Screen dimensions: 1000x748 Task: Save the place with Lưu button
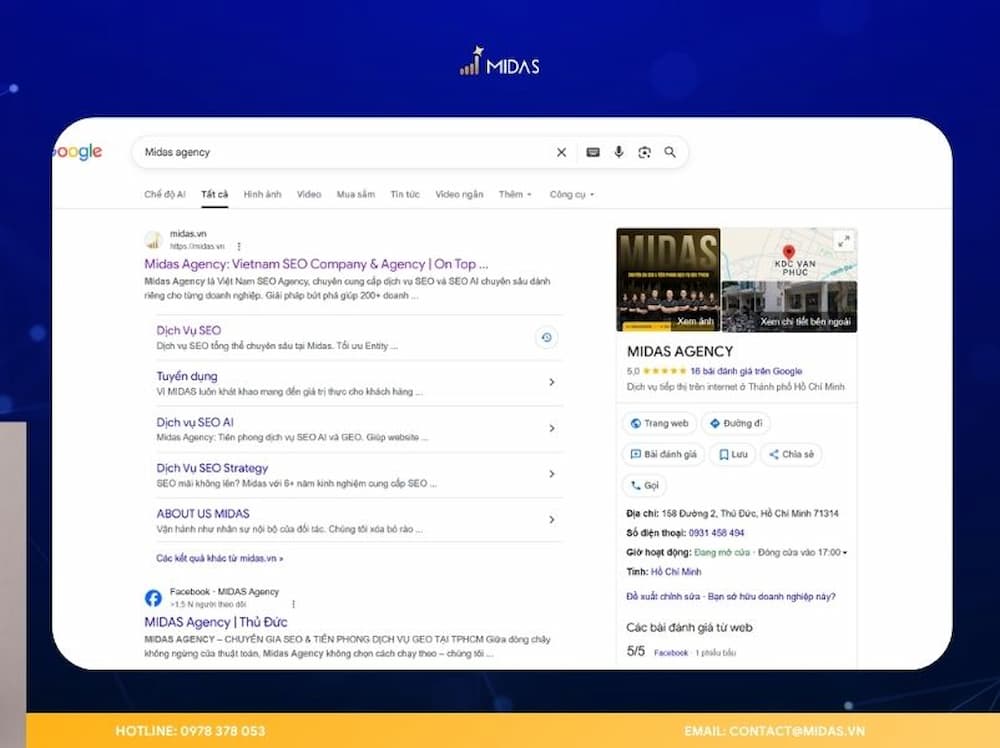(x=733, y=454)
